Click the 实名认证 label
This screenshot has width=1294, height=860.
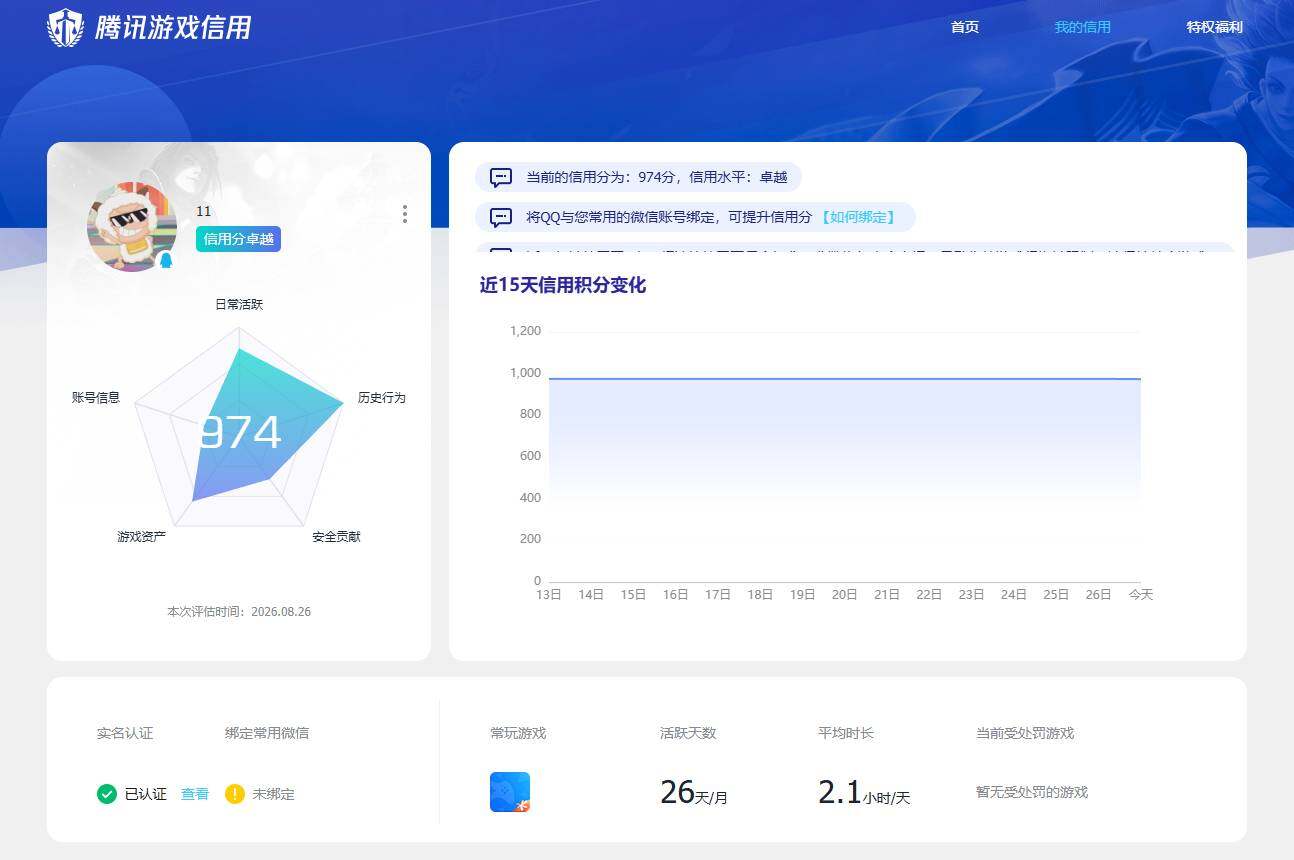tap(125, 733)
